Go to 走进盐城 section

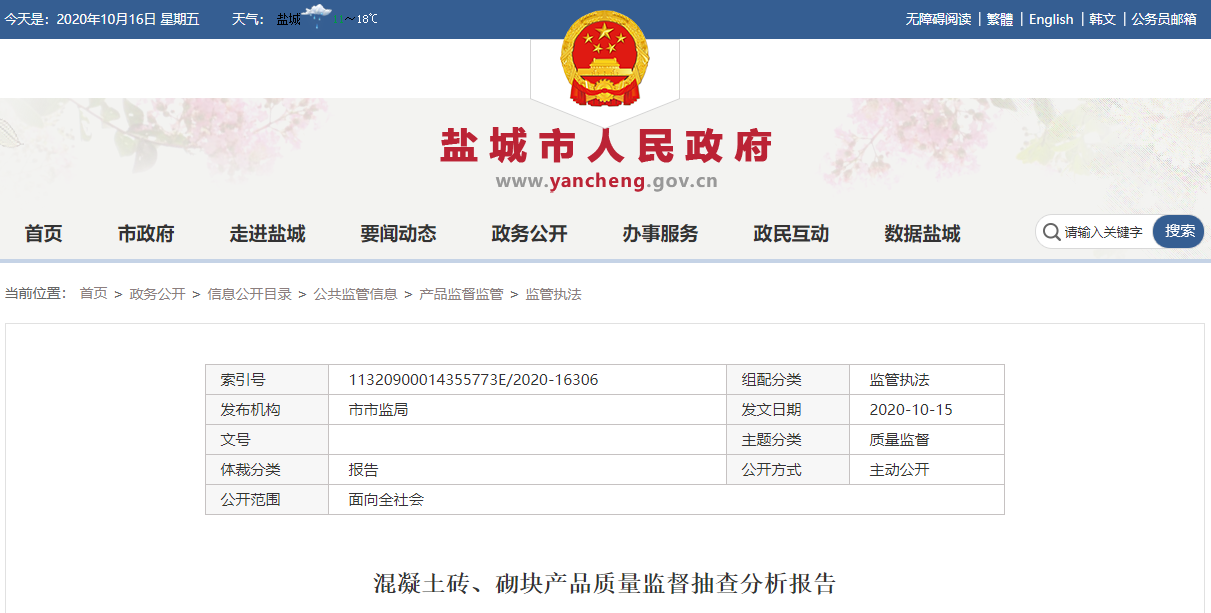pyautogui.click(x=267, y=234)
